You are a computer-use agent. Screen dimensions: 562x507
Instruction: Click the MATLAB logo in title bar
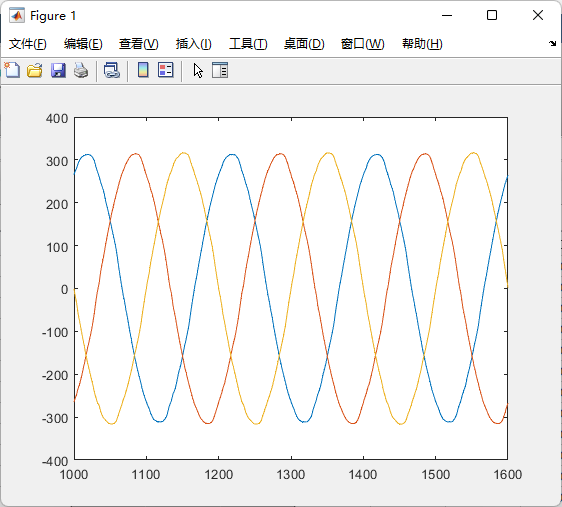pos(17,15)
